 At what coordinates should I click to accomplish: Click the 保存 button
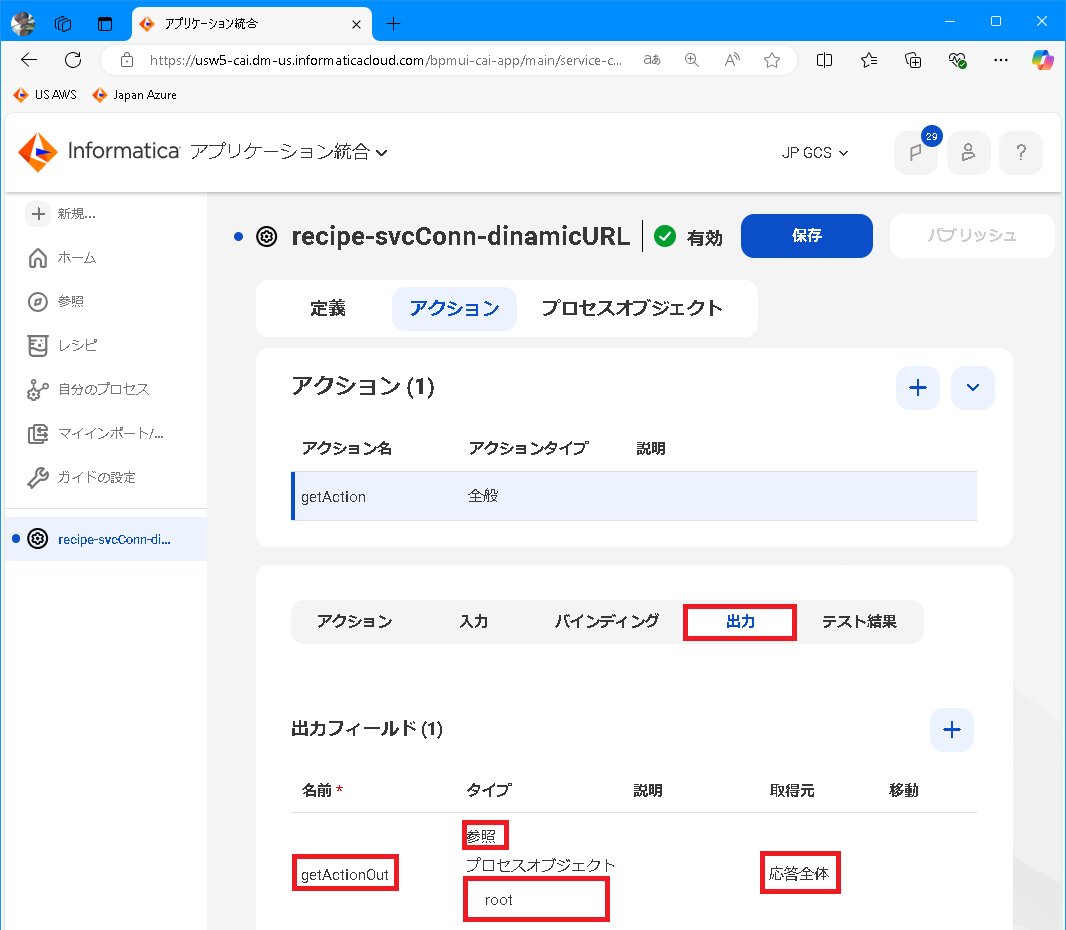806,236
